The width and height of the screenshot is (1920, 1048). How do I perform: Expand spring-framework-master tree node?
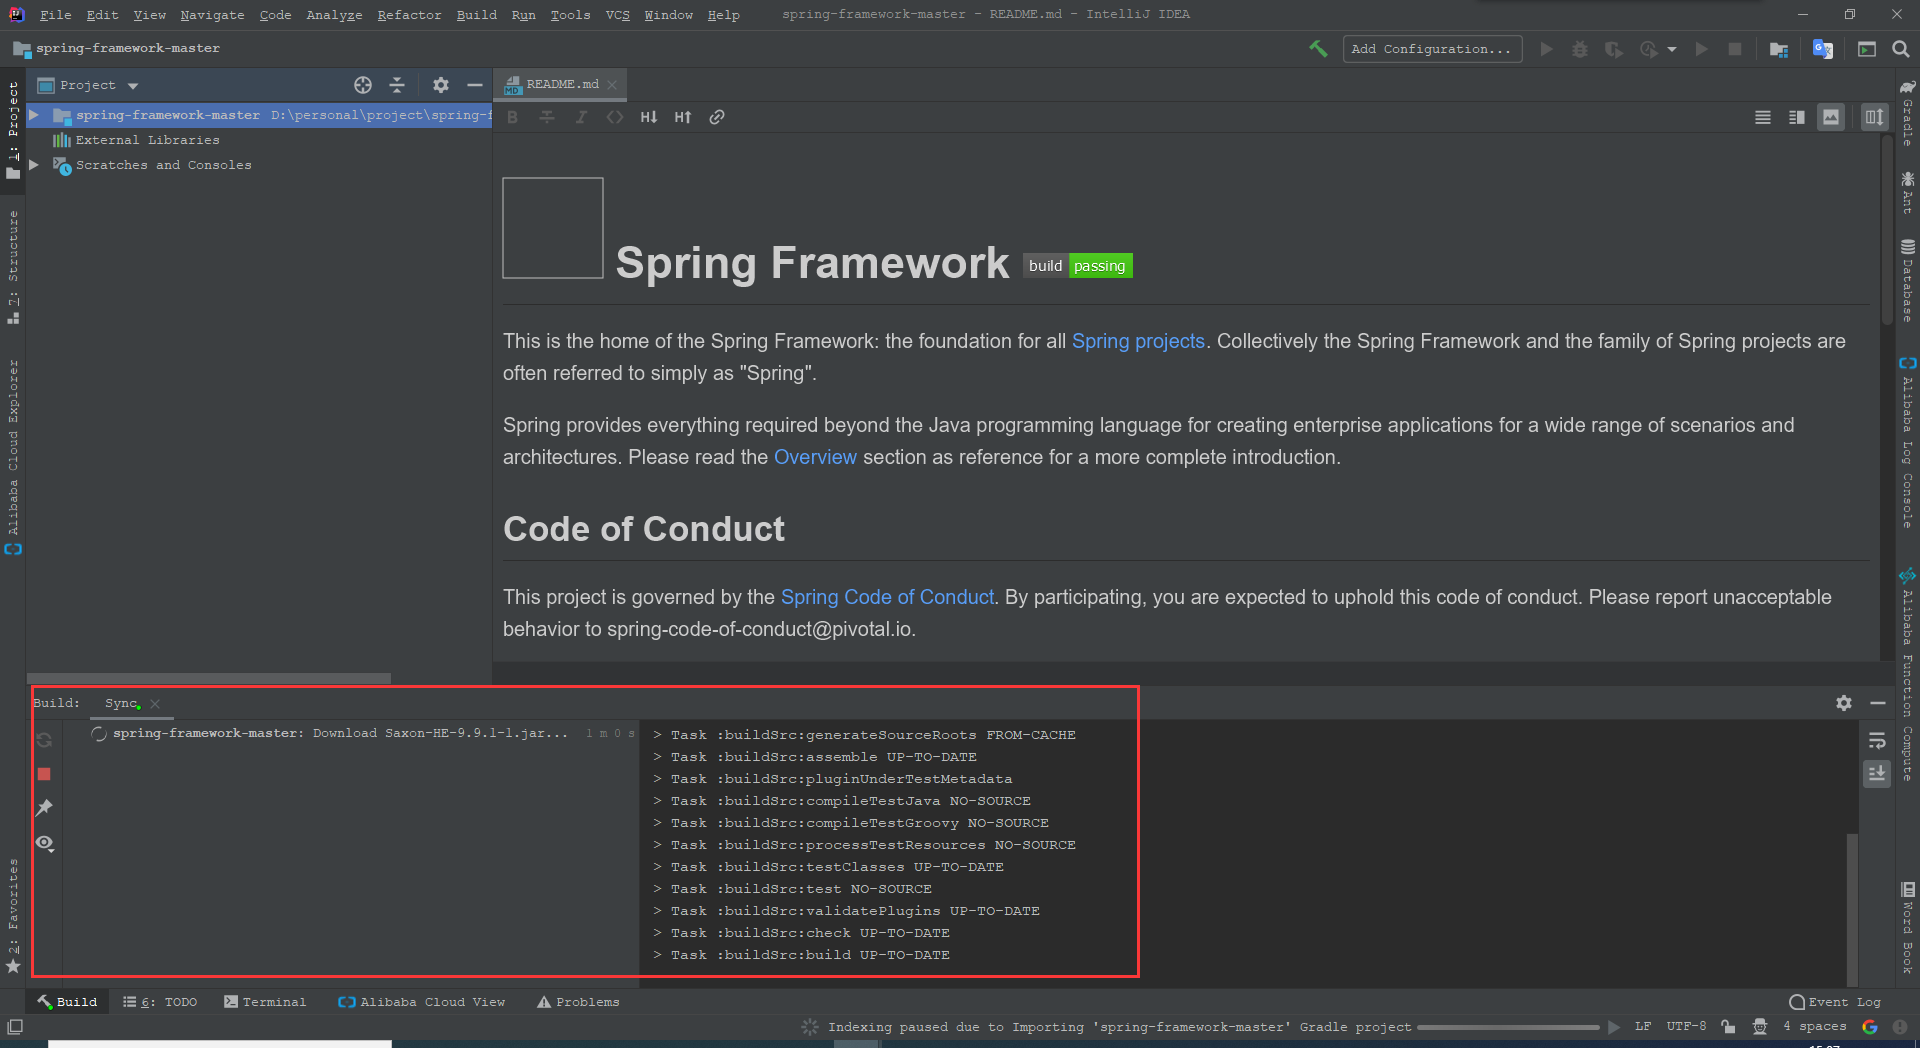pos(34,115)
